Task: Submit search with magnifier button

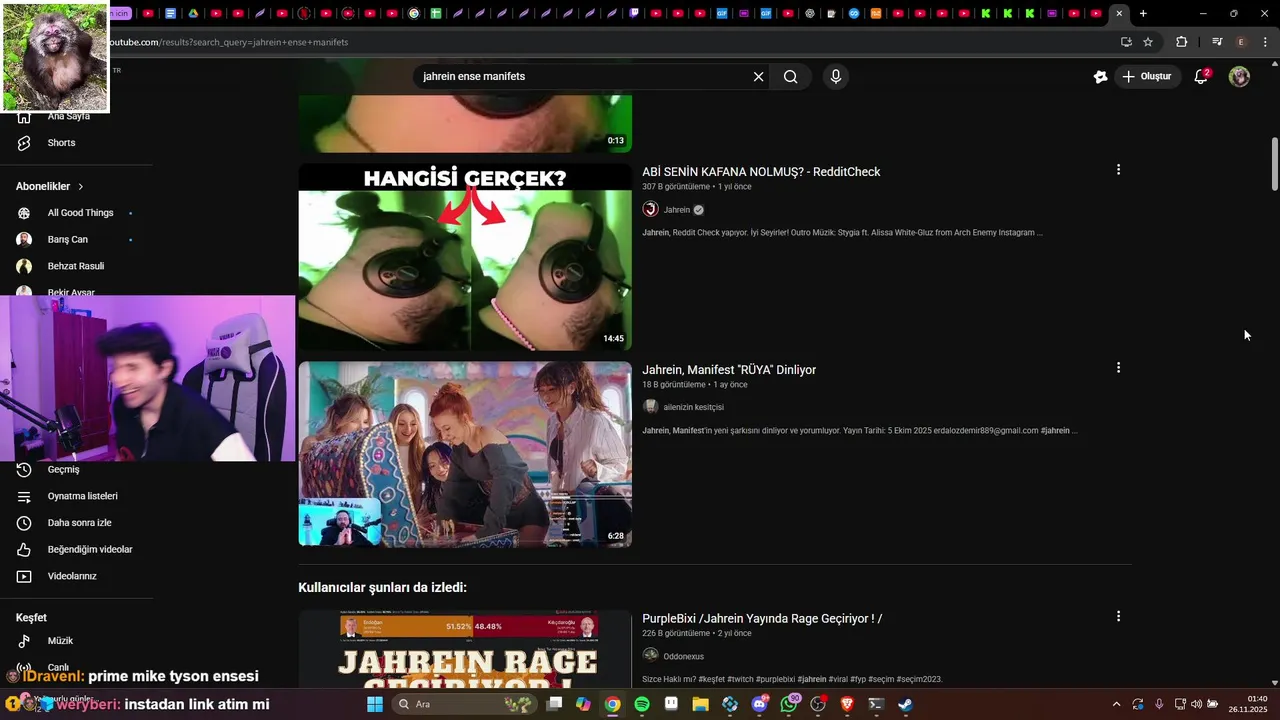Action: 791,77
